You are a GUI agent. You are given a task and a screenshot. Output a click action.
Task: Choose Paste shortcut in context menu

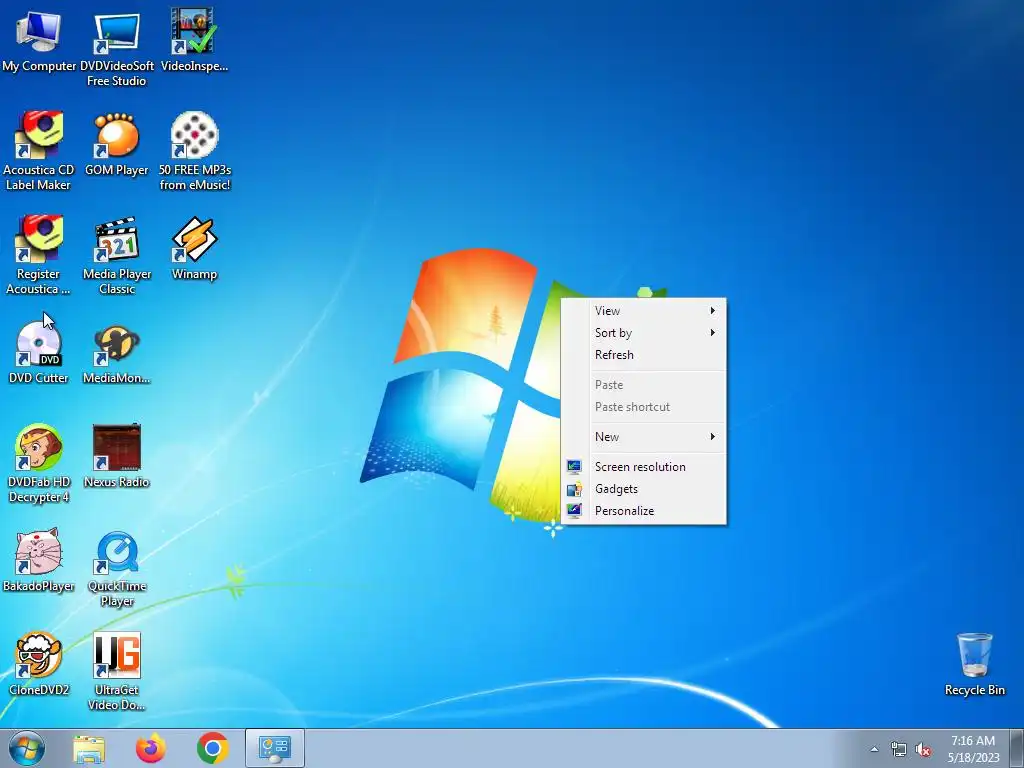pos(643,407)
